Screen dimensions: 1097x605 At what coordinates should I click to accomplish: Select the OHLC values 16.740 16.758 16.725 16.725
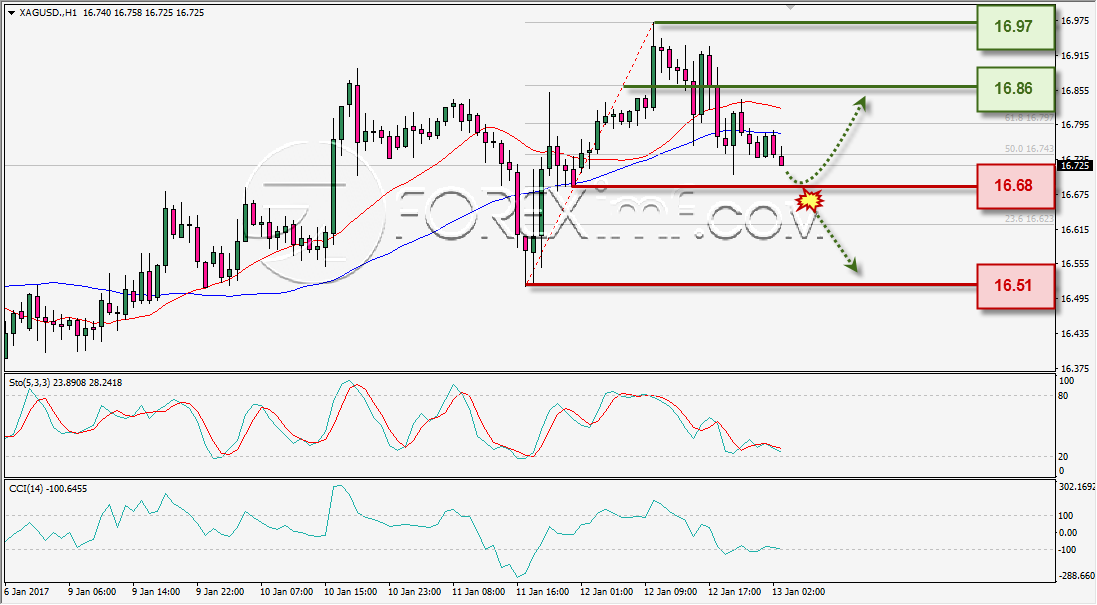[x=143, y=13]
